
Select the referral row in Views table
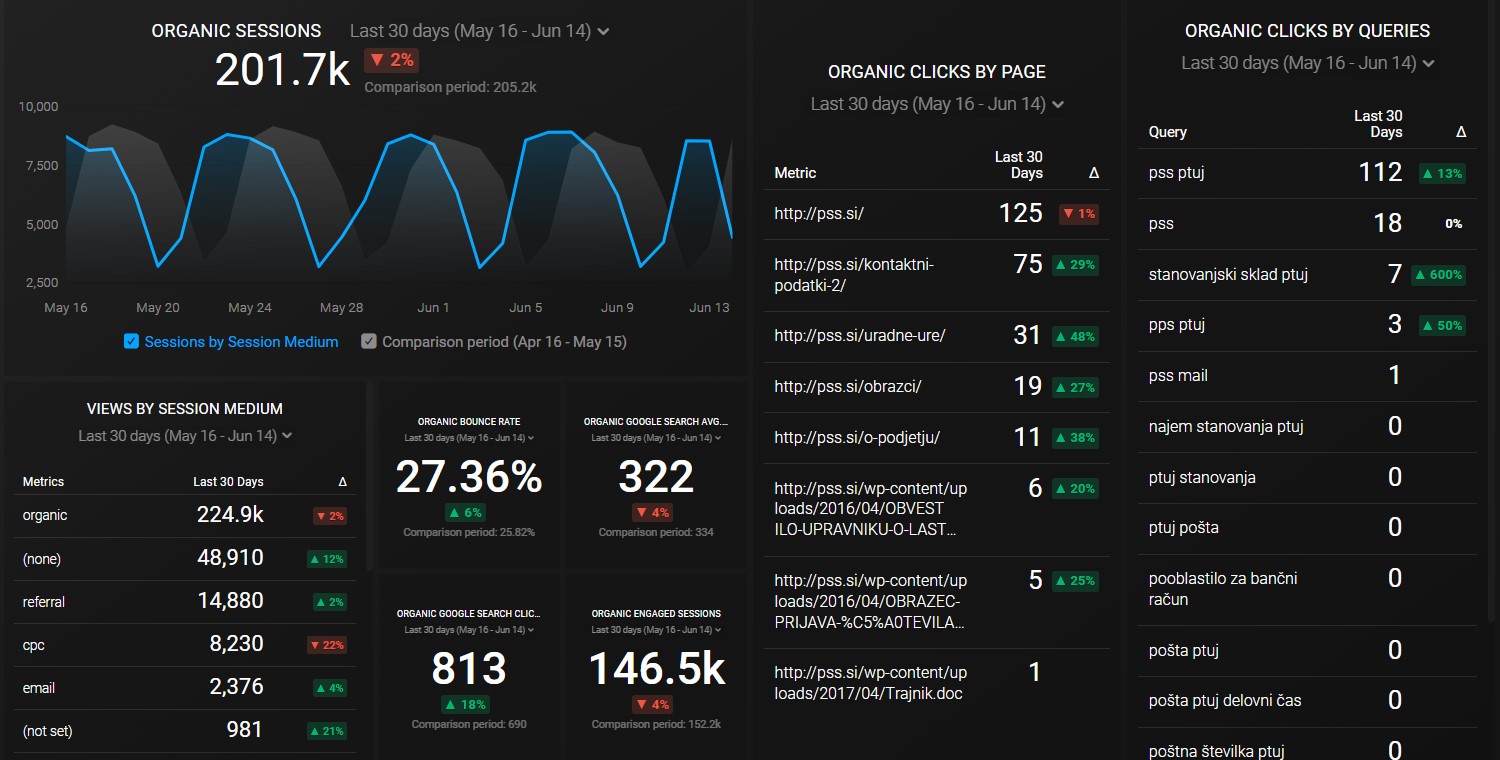185,602
